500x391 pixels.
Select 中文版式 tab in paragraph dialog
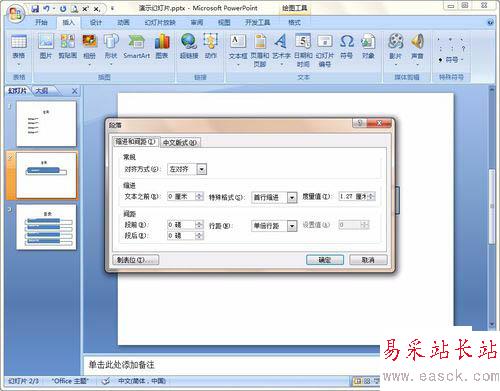180,143
